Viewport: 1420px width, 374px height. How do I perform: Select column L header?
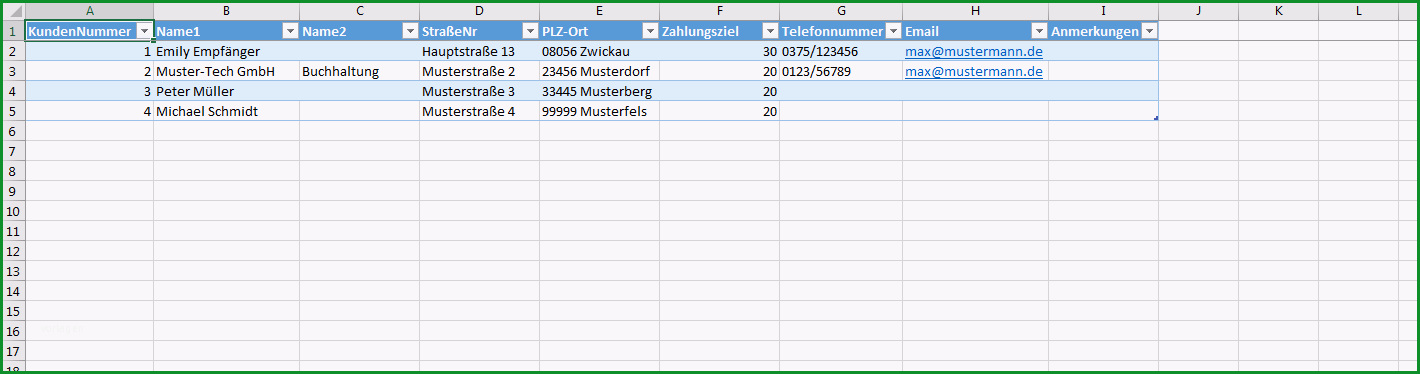coord(1358,10)
